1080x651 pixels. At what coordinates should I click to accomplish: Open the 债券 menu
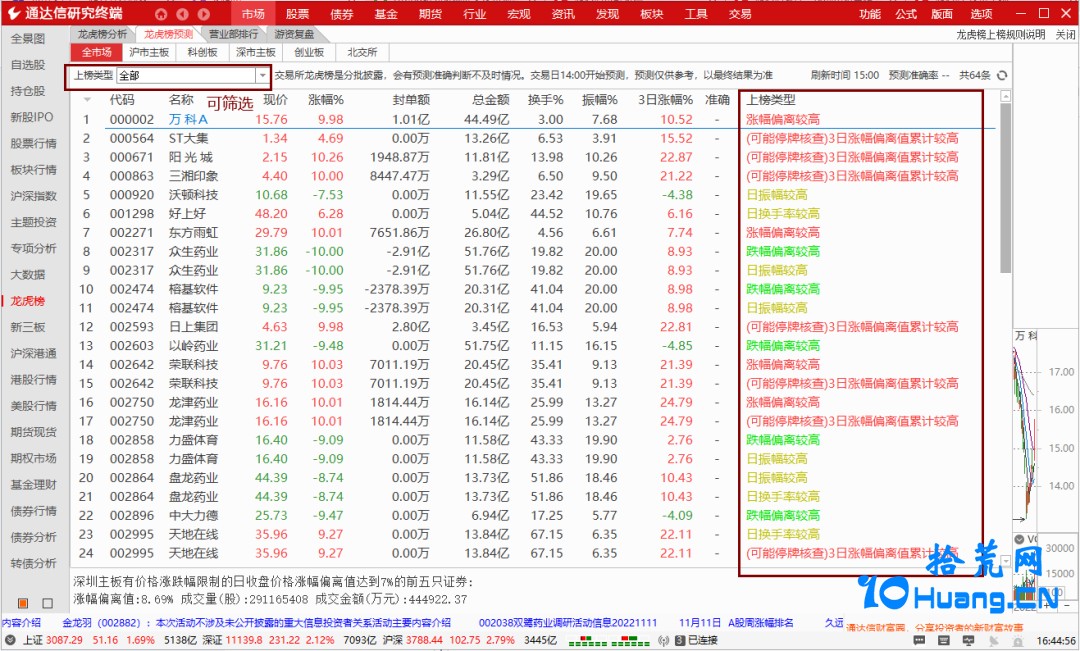point(342,14)
